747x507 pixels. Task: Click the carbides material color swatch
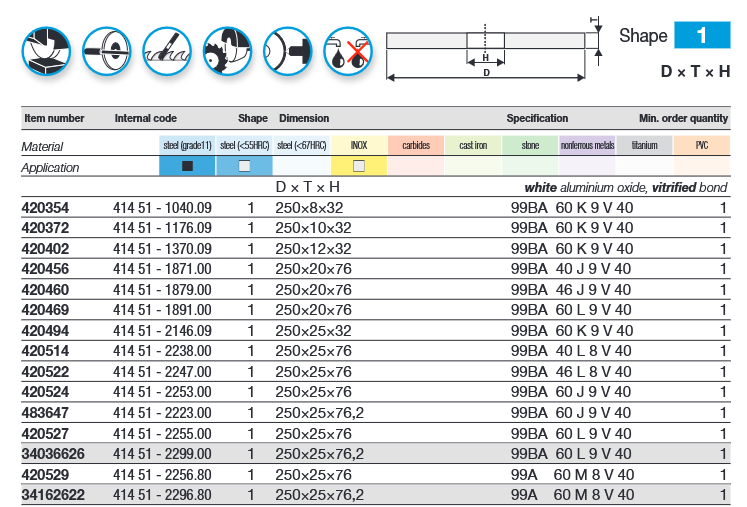click(x=416, y=146)
